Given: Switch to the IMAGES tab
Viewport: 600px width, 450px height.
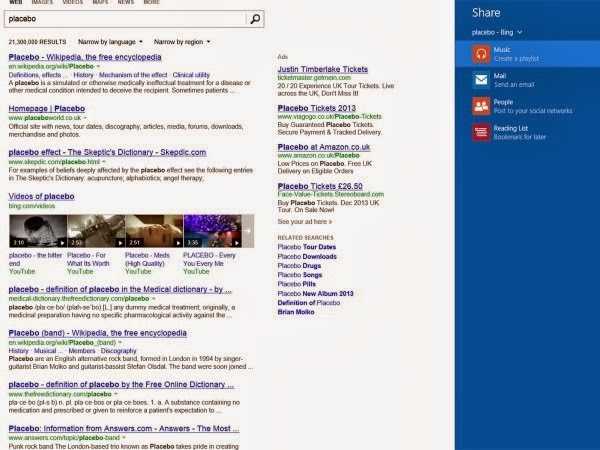Looking at the screenshot, I should point(42,2).
